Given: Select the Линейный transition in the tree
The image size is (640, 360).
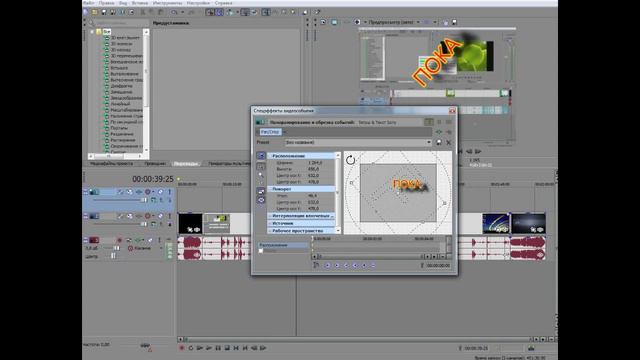Looking at the screenshot, I should point(120,104).
